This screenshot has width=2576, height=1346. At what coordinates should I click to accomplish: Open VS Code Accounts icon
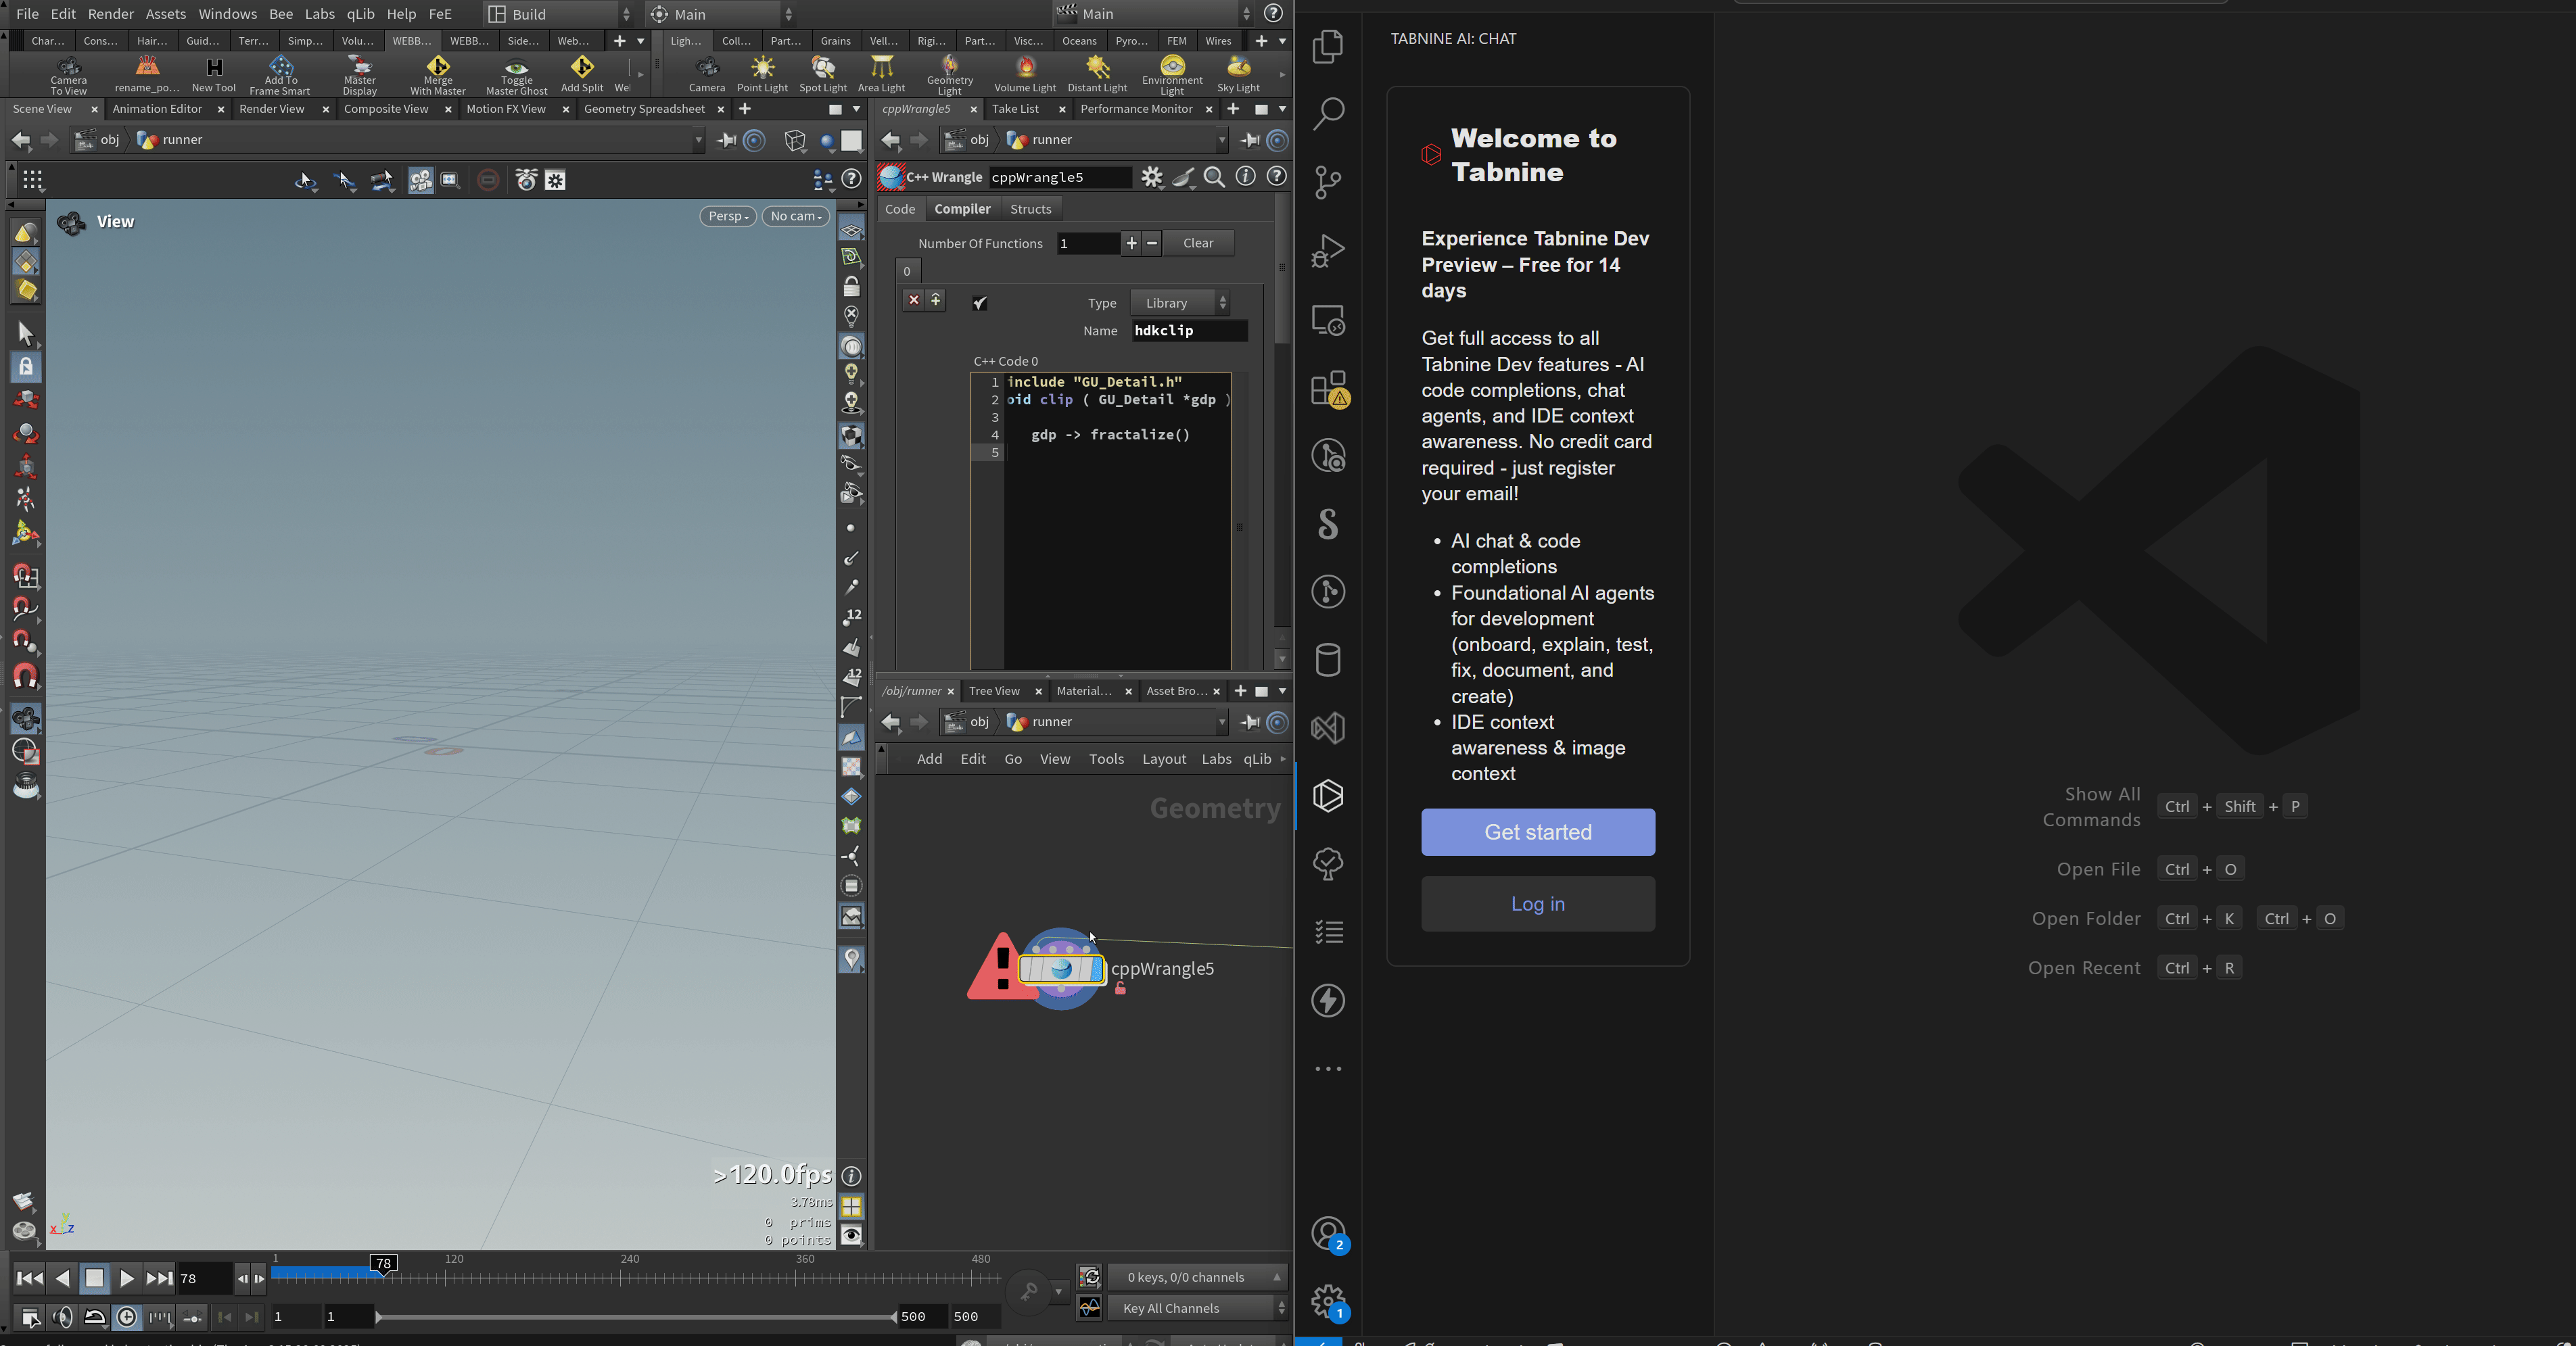[x=1328, y=1233]
